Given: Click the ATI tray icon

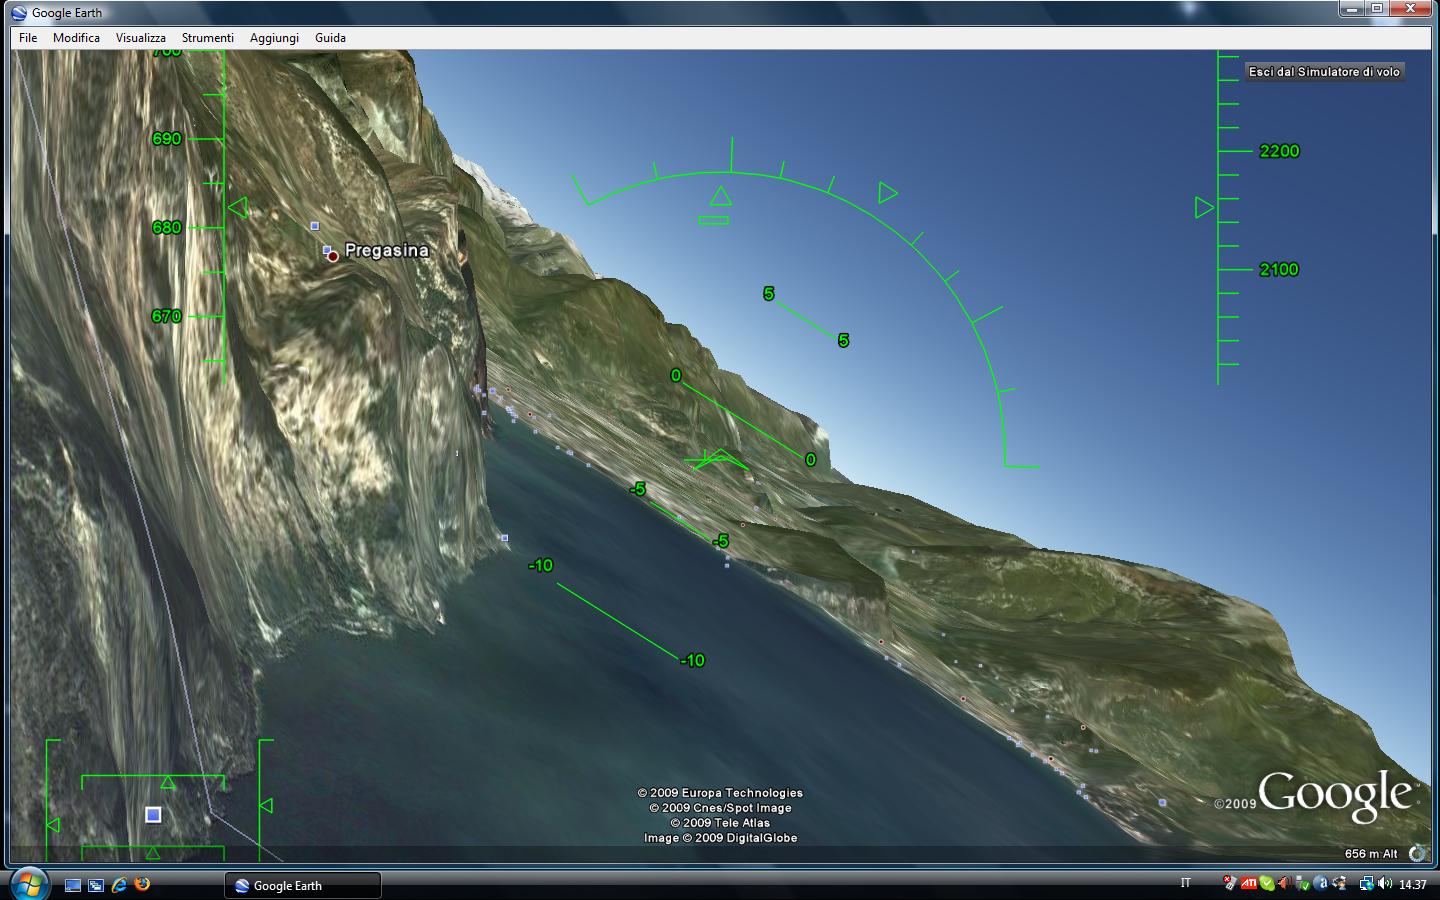Looking at the screenshot, I should click(1249, 883).
